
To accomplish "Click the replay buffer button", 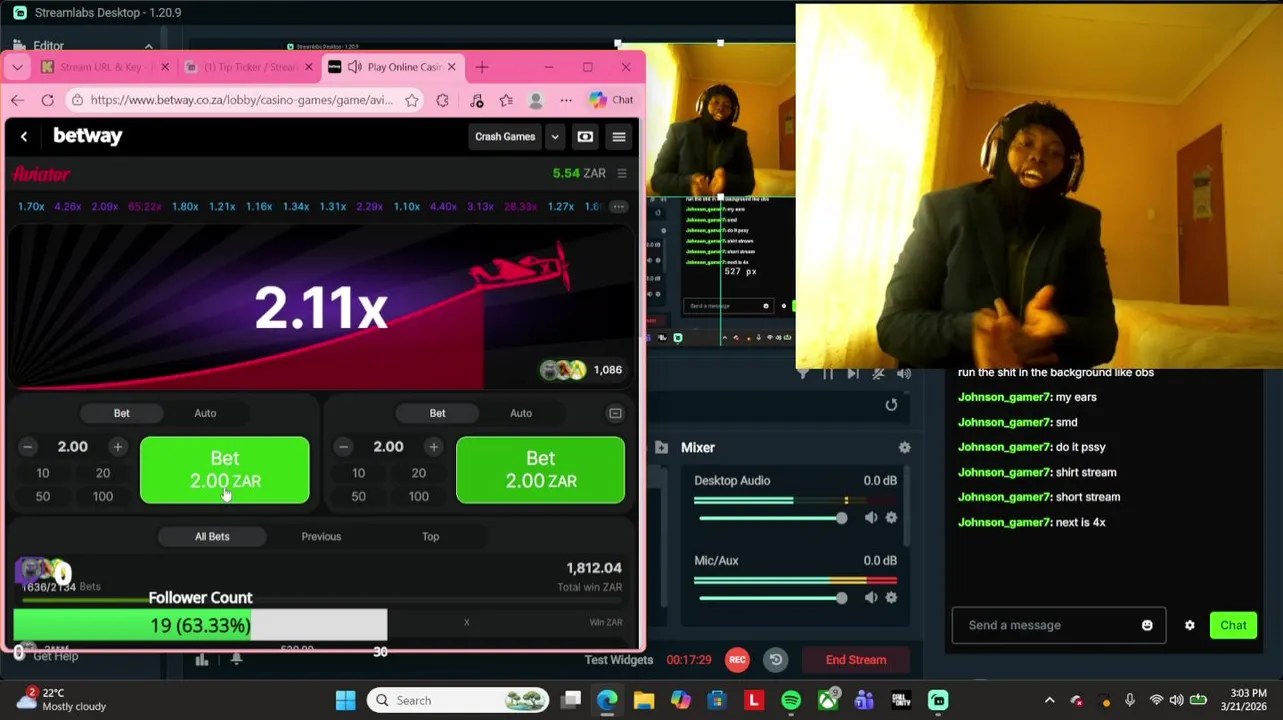I will [x=776, y=660].
